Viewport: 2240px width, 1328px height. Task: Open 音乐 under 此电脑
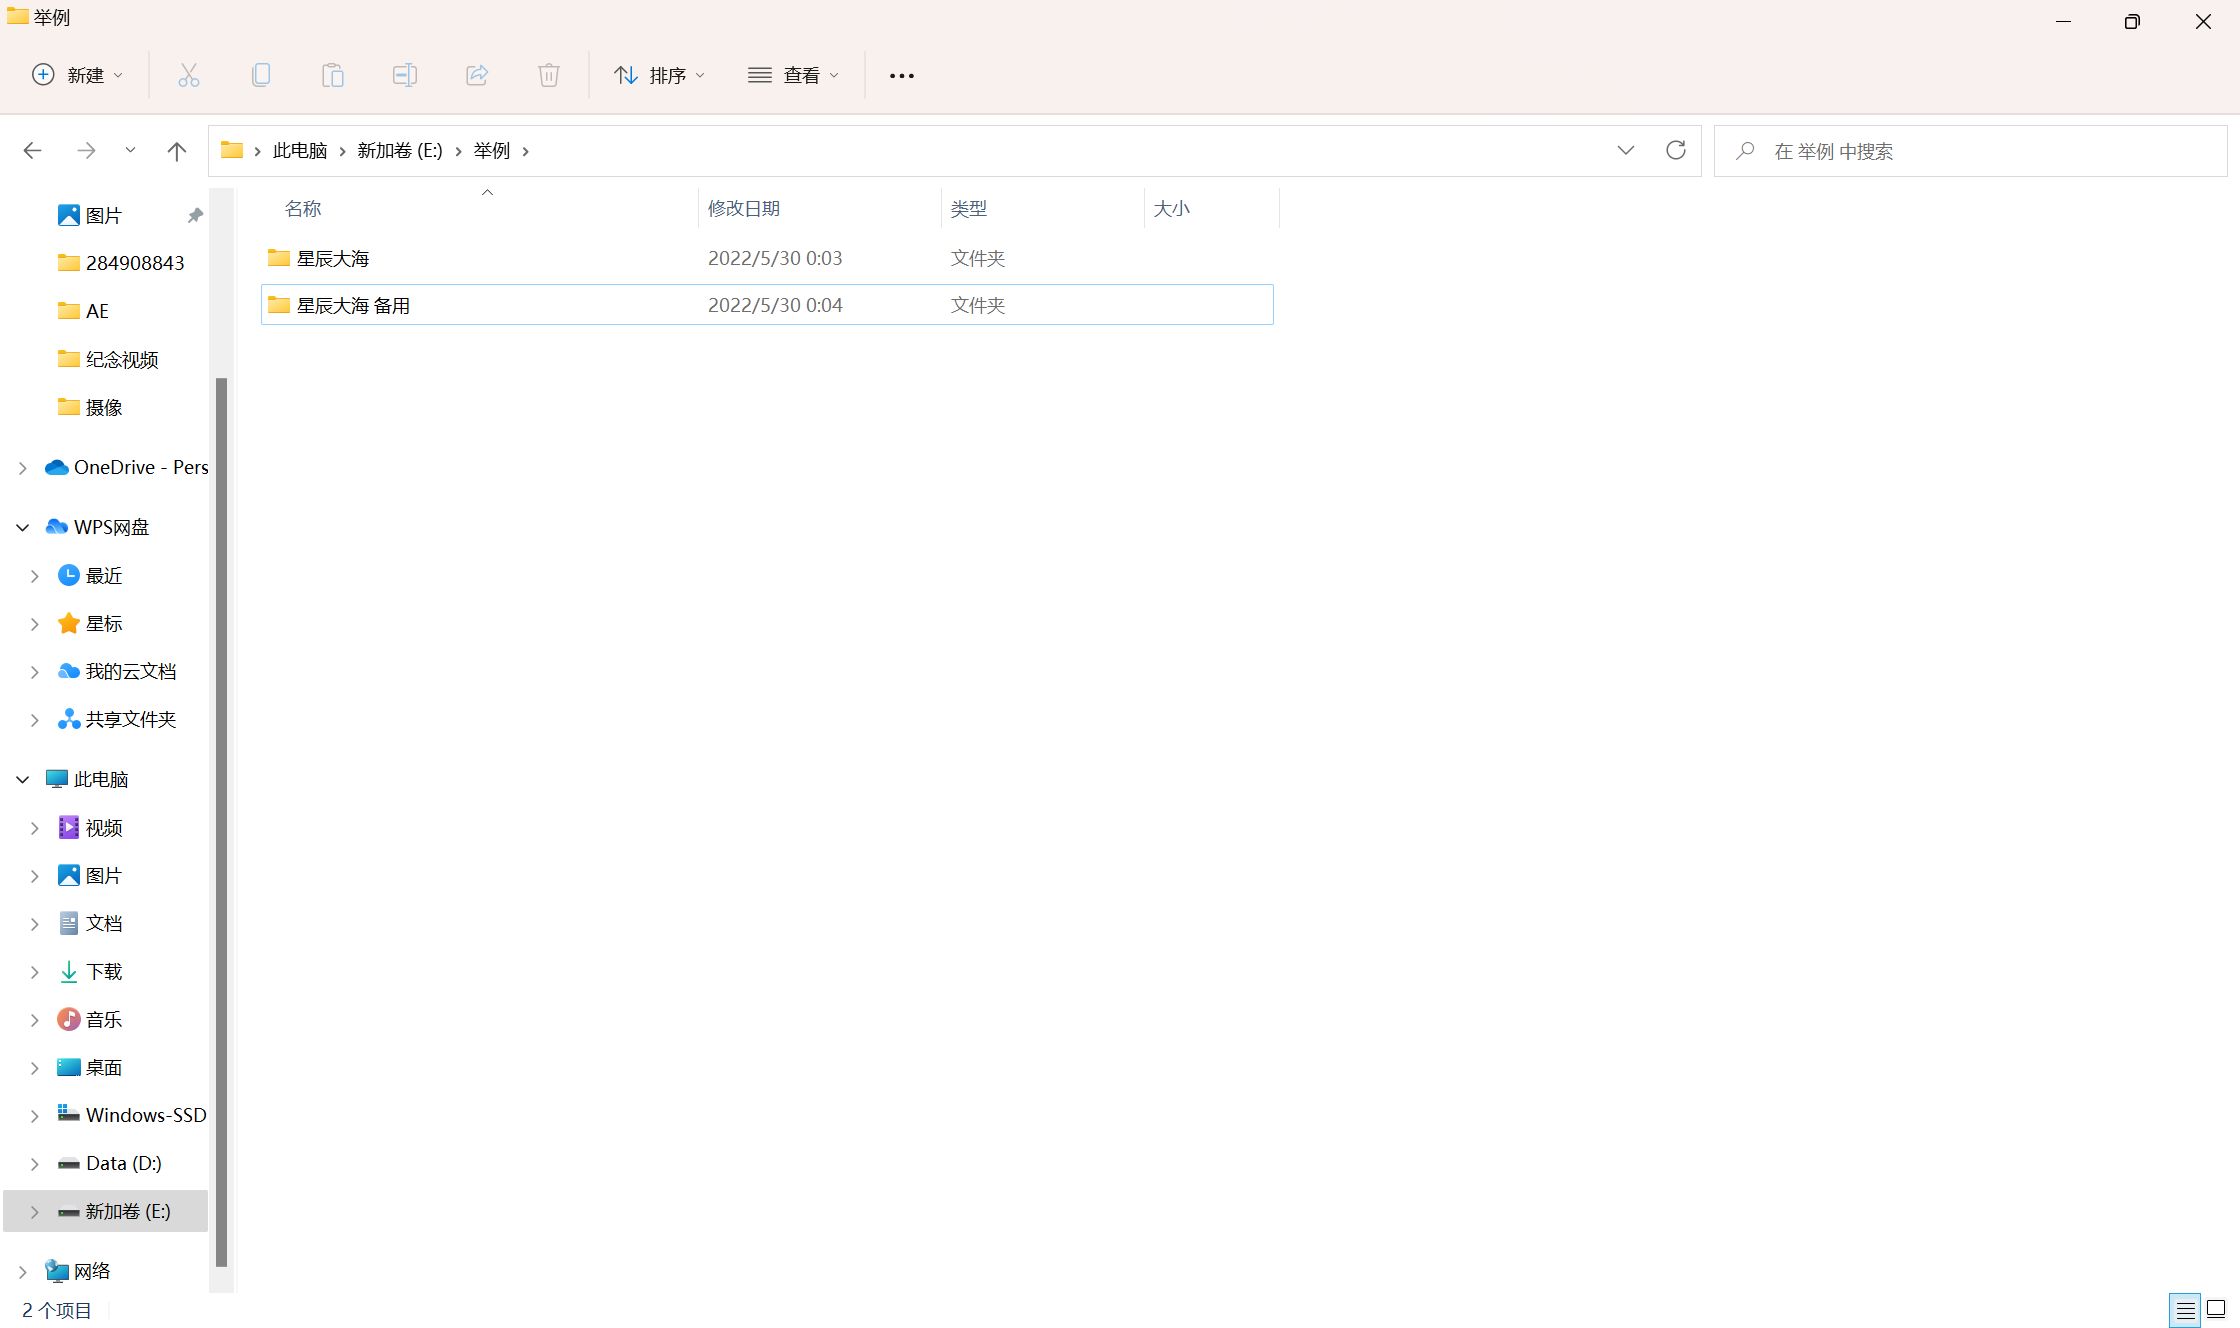90,1020
